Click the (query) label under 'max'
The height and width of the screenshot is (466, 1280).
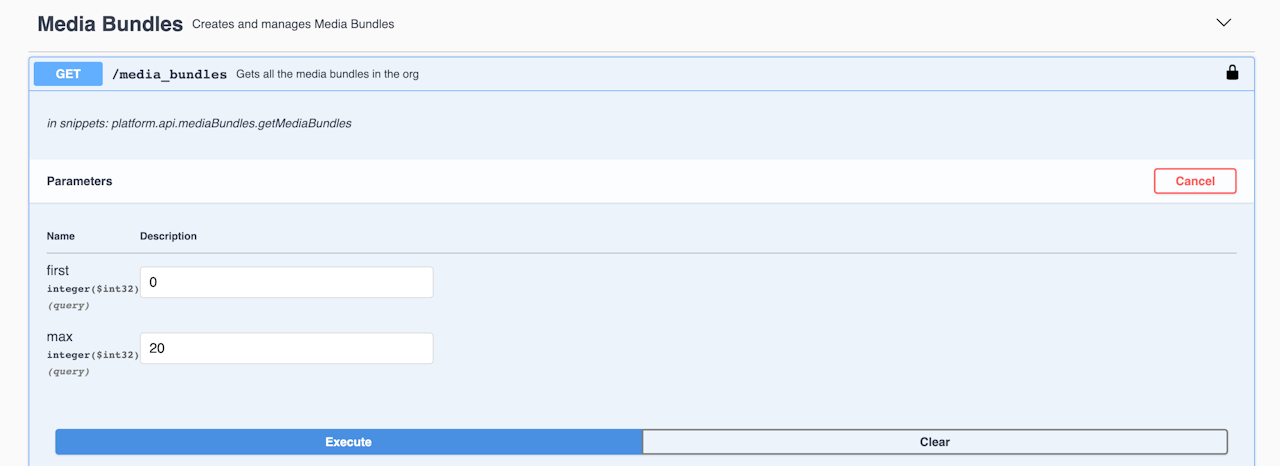[68, 372]
